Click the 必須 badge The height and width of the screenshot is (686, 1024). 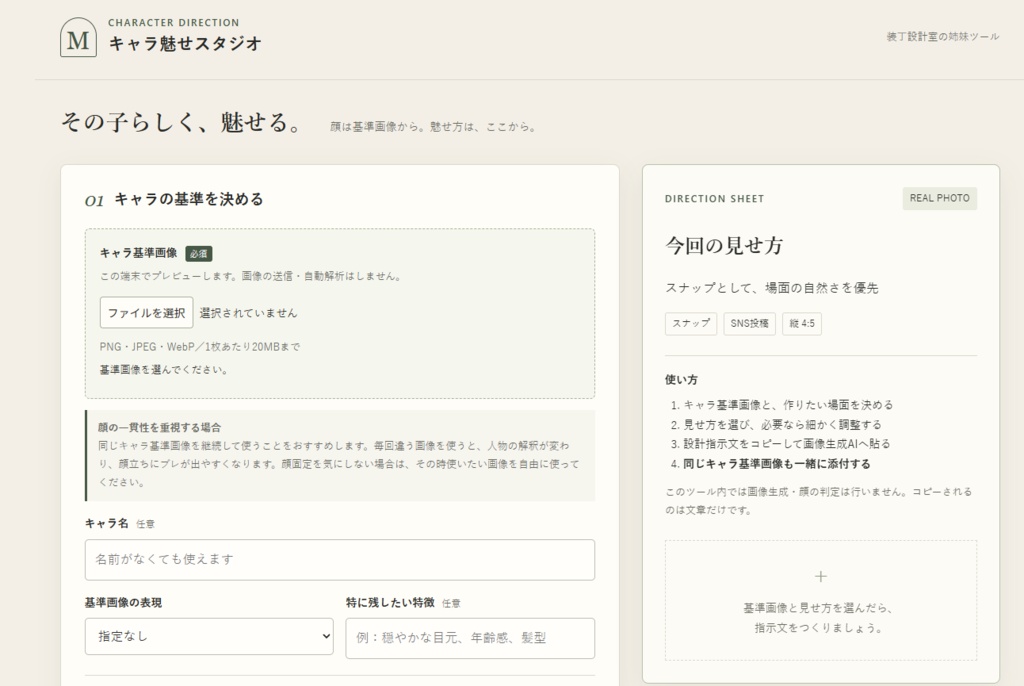coord(199,253)
